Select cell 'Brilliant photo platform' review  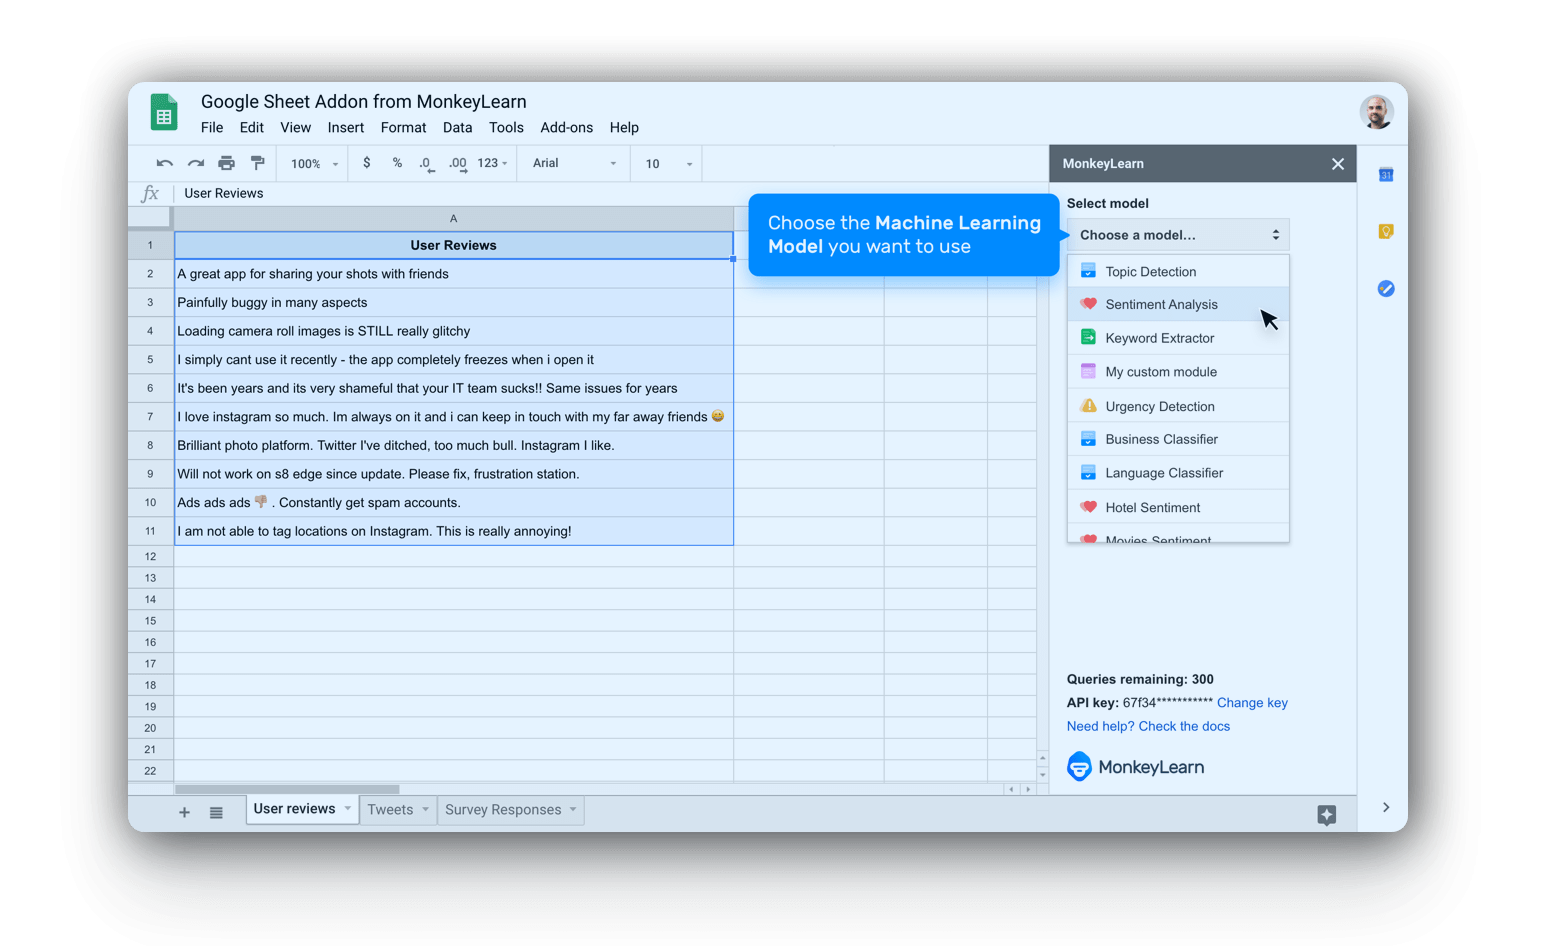(x=454, y=445)
